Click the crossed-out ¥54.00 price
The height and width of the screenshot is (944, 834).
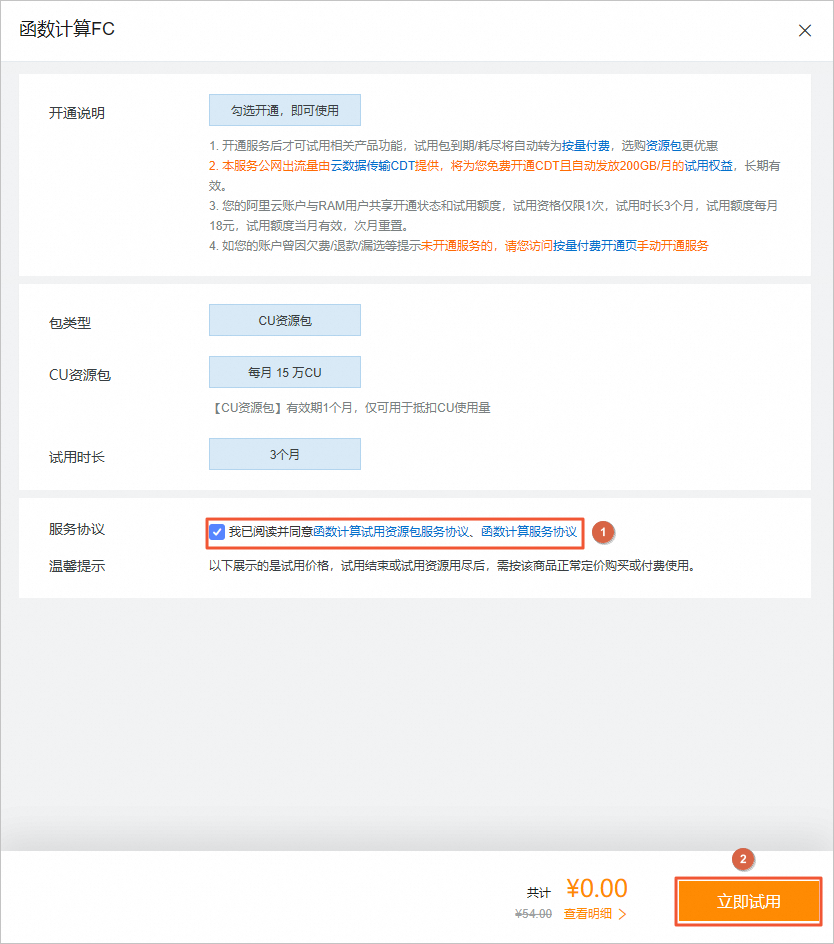[534, 914]
